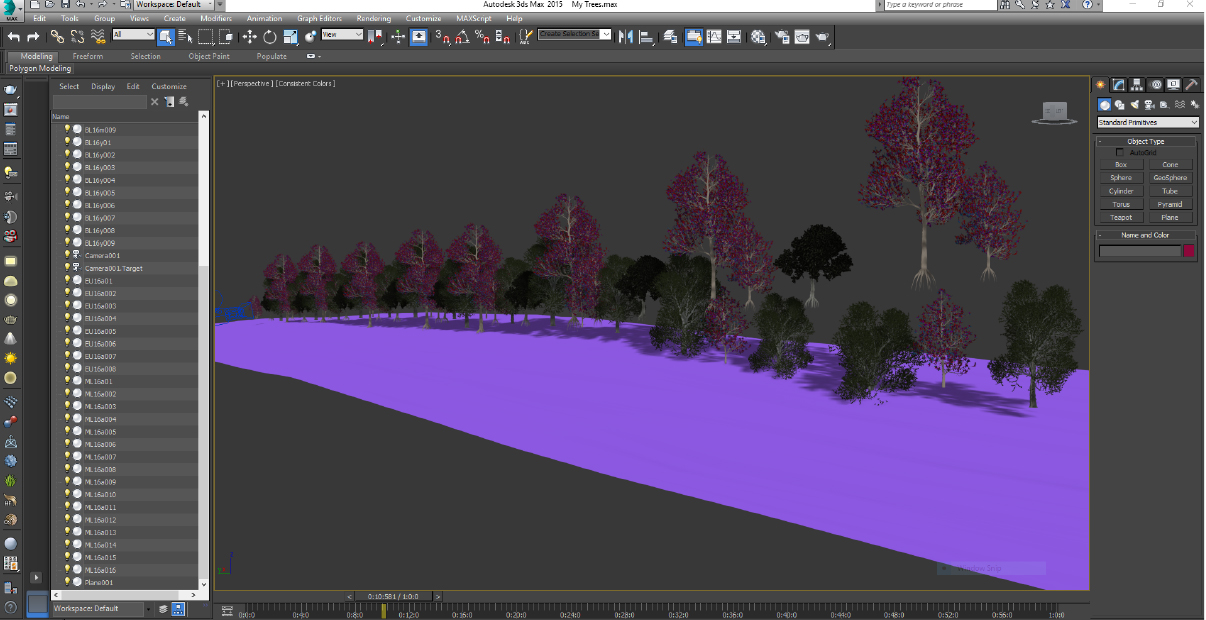Click the Teapot primitive button
The height and width of the screenshot is (620, 1206).
click(x=1121, y=217)
